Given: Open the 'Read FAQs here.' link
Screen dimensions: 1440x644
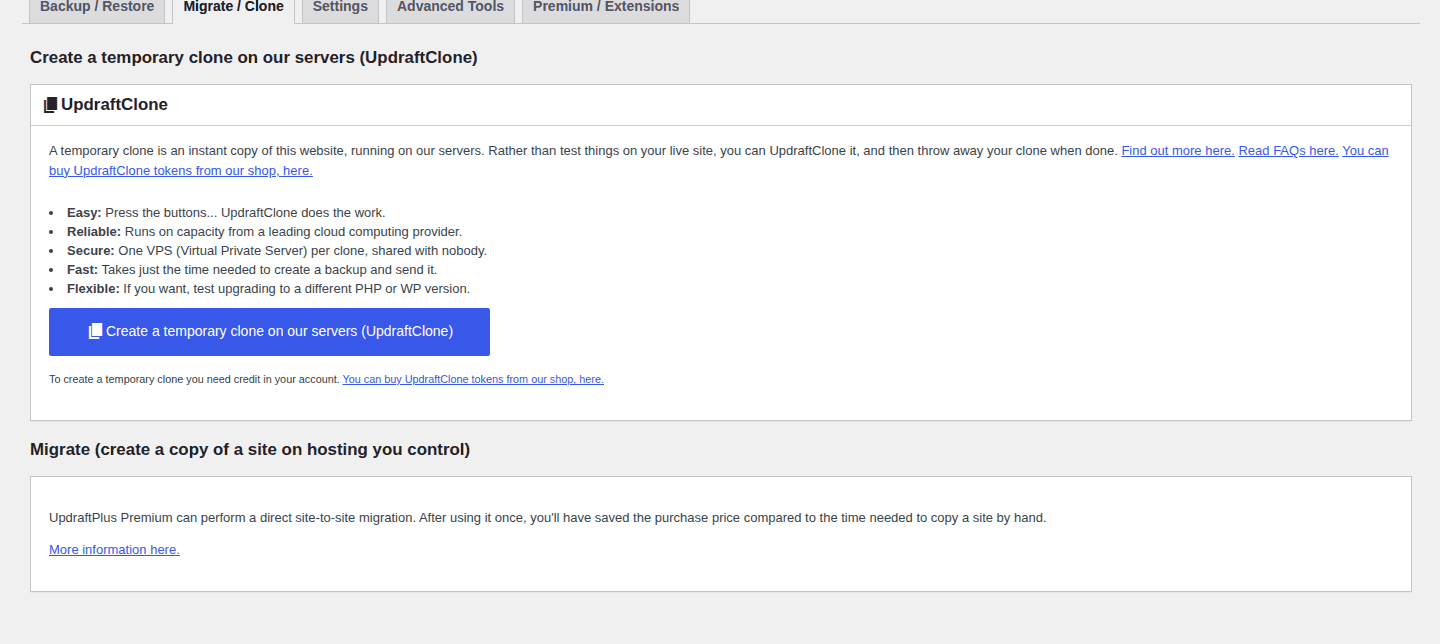Looking at the screenshot, I should point(1288,151).
